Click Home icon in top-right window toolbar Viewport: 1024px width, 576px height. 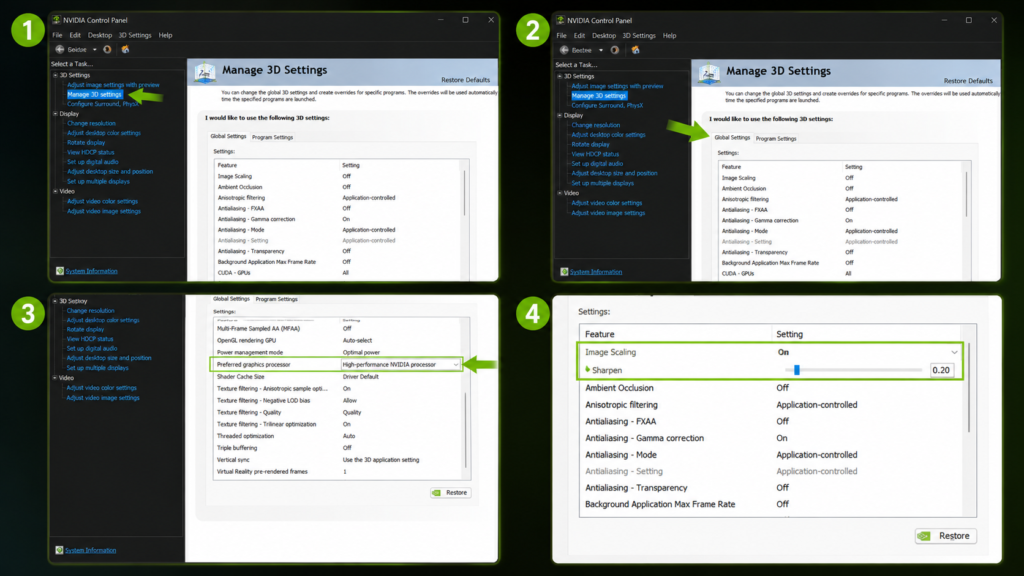pyautogui.click(x=635, y=50)
